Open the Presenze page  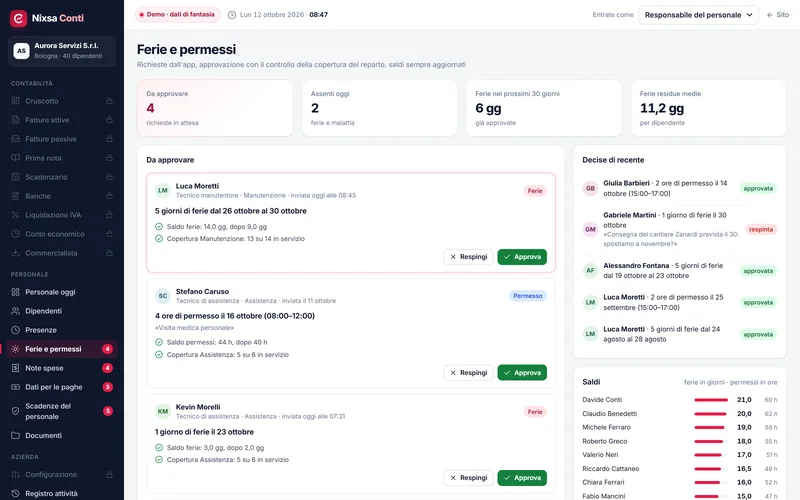[62, 330]
